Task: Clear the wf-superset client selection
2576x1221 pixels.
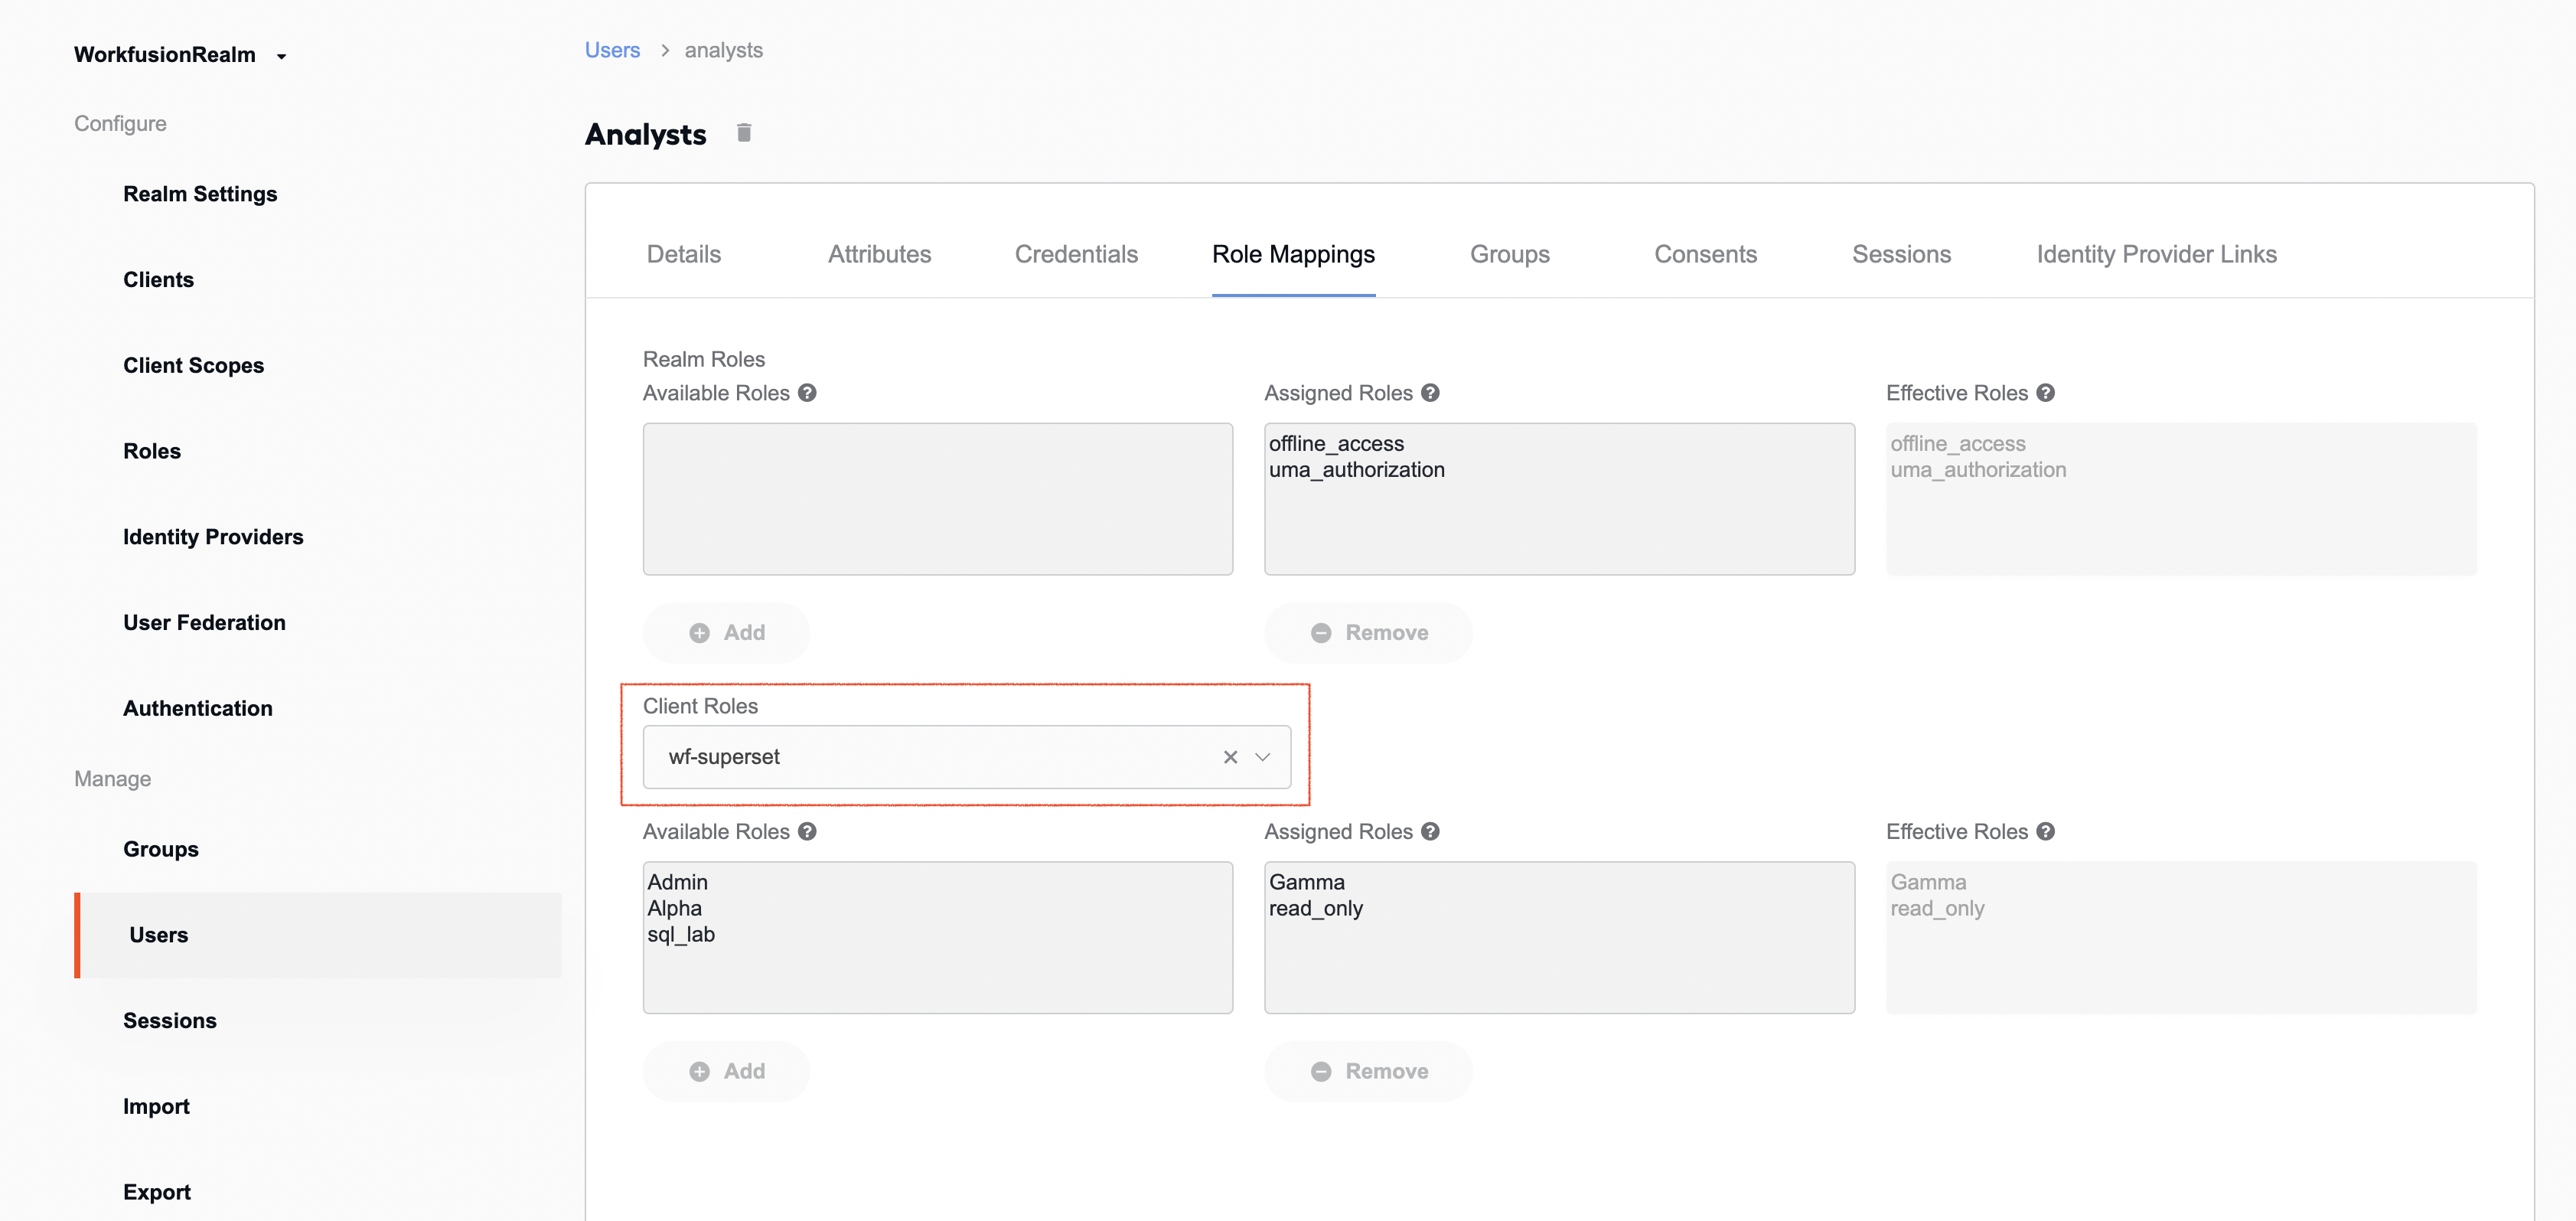Action: pos(1230,757)
